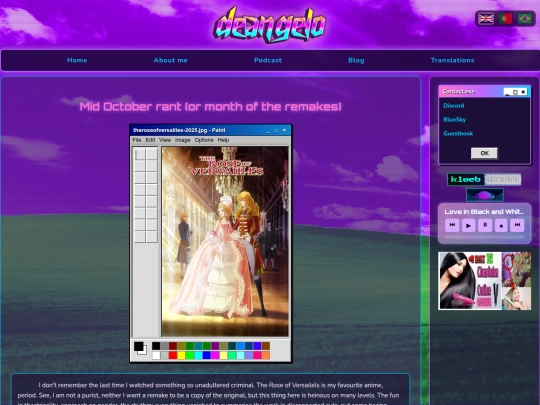The image size is (540, 405).
Task: Select the periwinkle swatch in Paint palette
Action: (x=249, y=355)
